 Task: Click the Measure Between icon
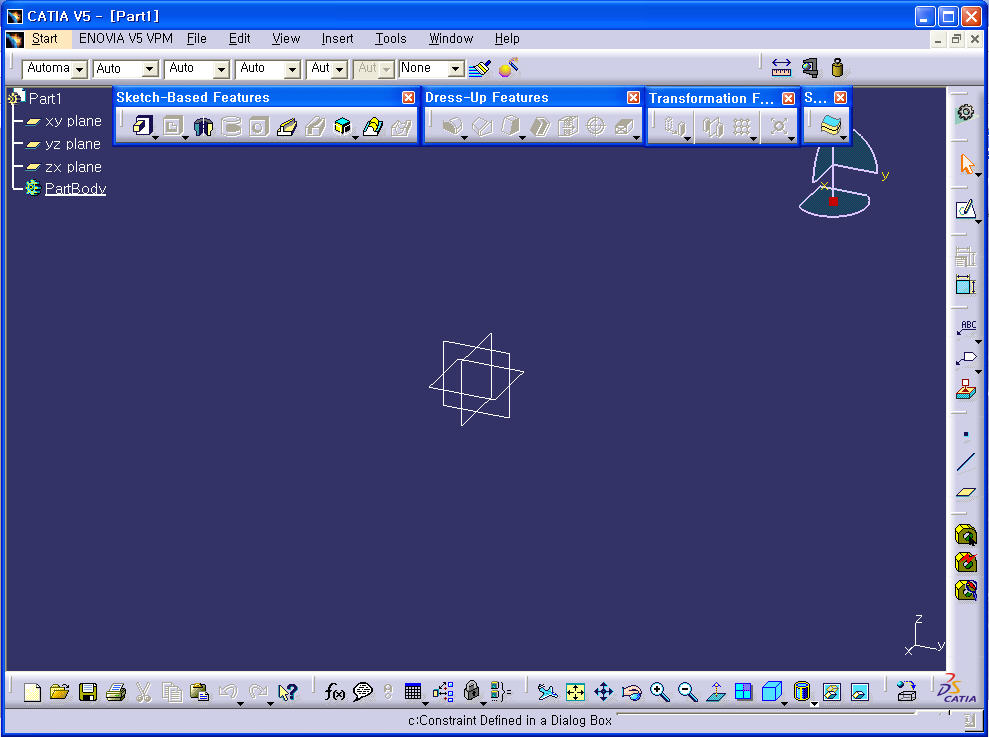[782, 68]
